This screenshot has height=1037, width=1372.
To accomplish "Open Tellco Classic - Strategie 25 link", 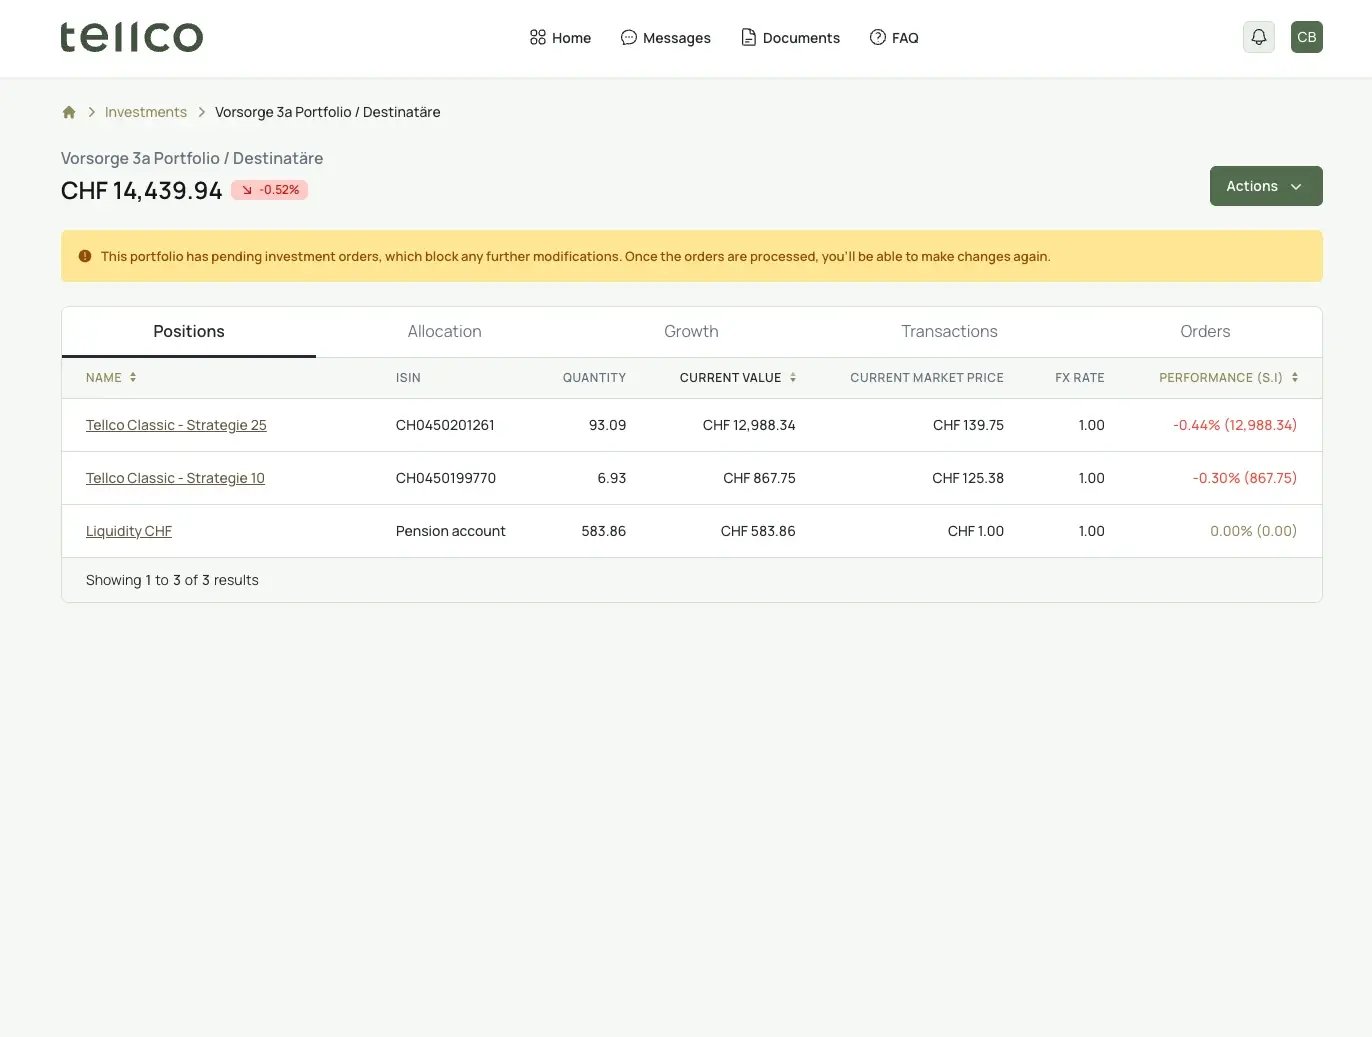I will pos(176,425).
